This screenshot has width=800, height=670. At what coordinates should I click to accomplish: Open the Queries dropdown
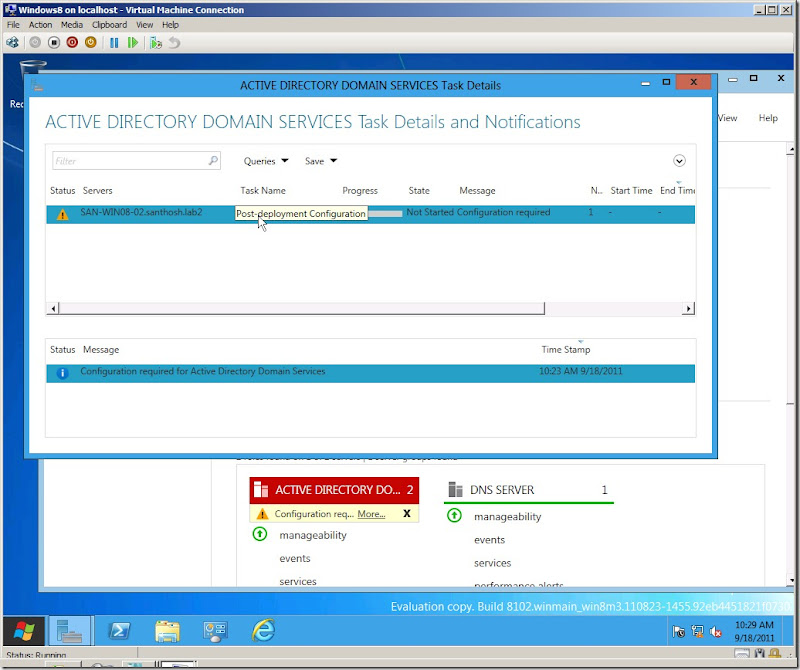point(266,161)
